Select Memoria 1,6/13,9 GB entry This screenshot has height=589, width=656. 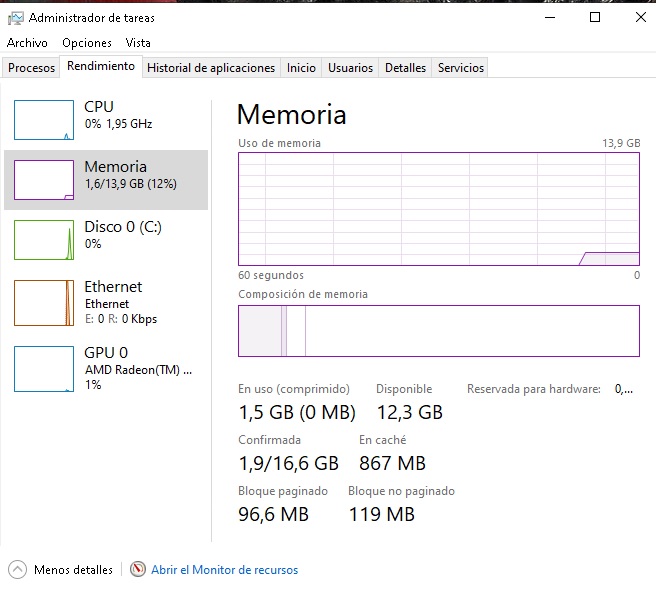[106, 180]
